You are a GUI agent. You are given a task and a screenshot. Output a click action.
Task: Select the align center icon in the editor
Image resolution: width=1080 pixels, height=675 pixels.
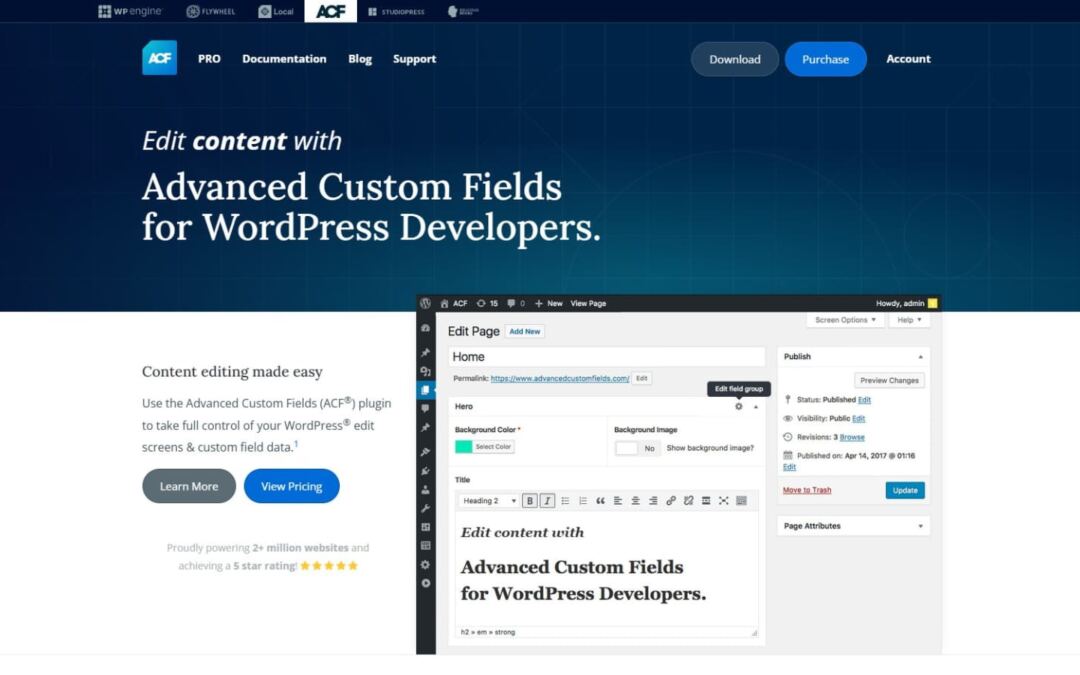tap(635, 500)
